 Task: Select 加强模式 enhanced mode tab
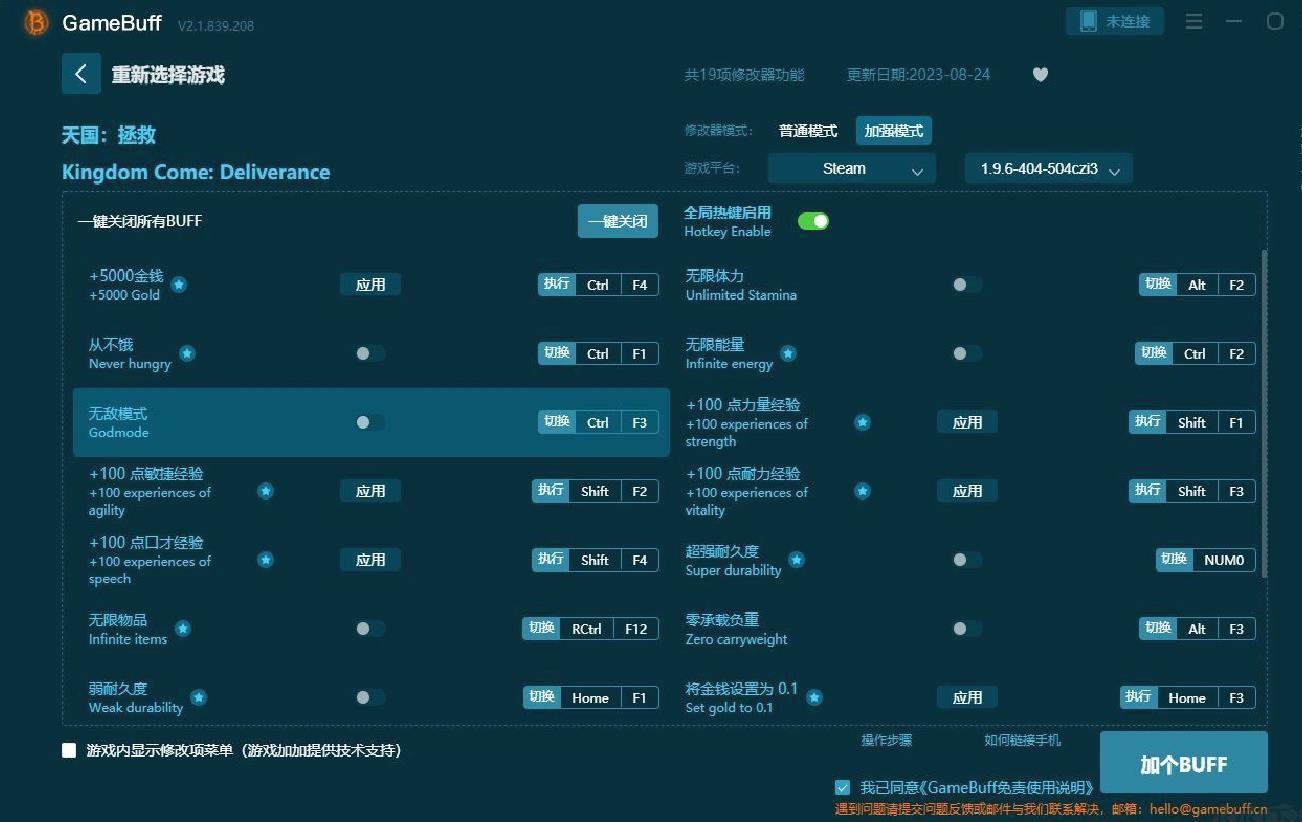pyautogui.click(x=894, y=131)
